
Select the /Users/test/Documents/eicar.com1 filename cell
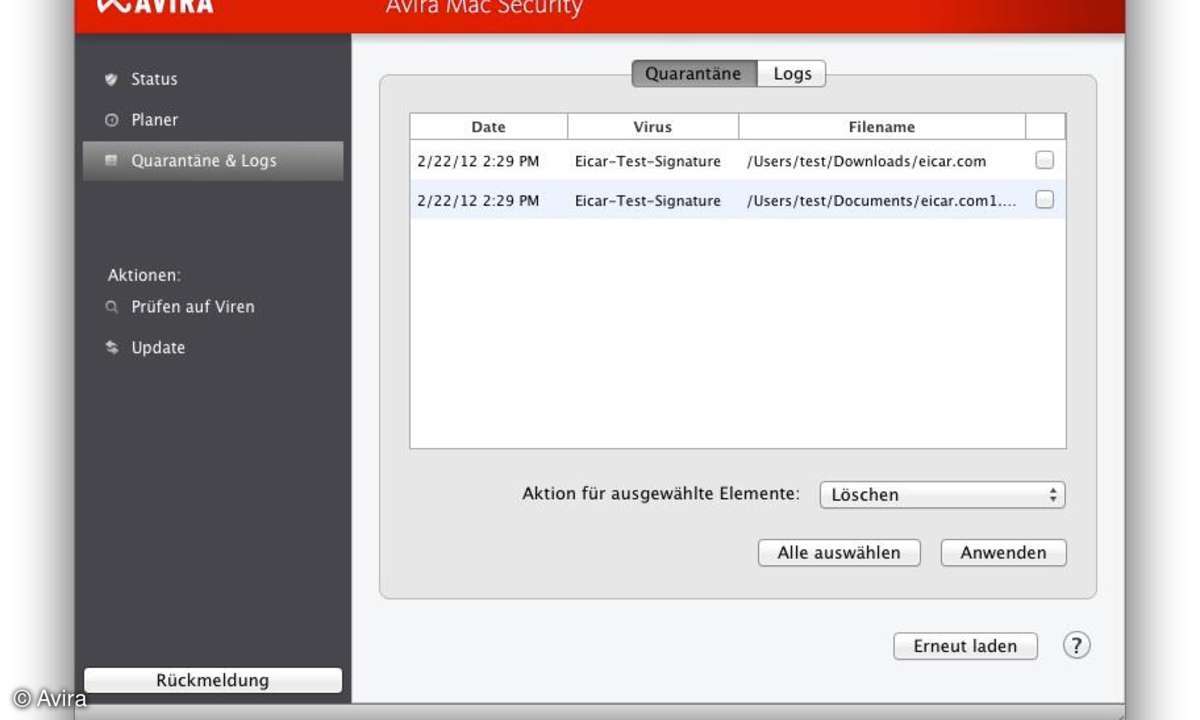point(881,201)
